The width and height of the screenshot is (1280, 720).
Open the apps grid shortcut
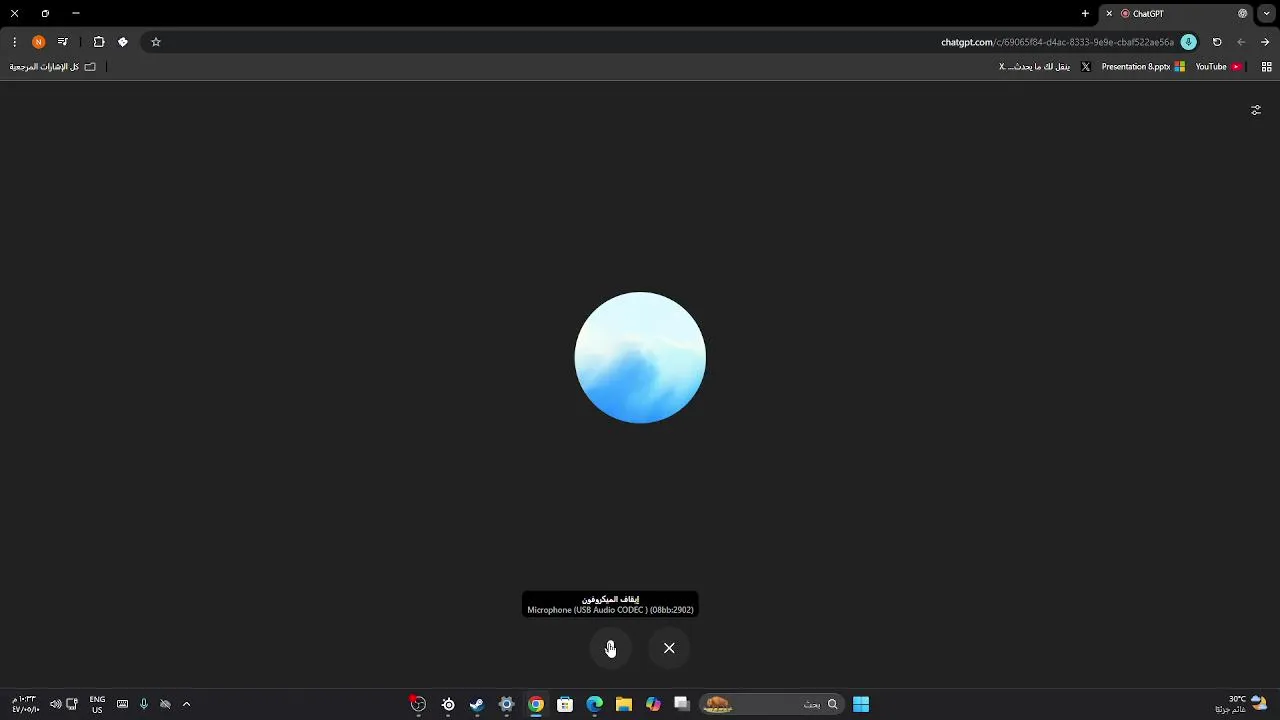[x=1266, y=67]
